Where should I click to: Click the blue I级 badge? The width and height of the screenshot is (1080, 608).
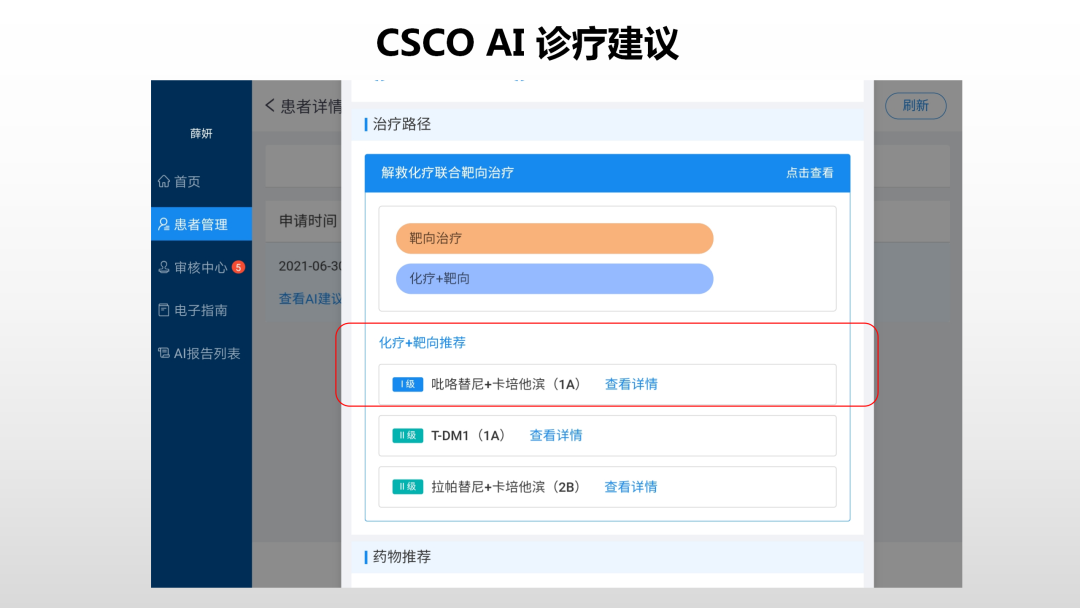click(408, 384)
